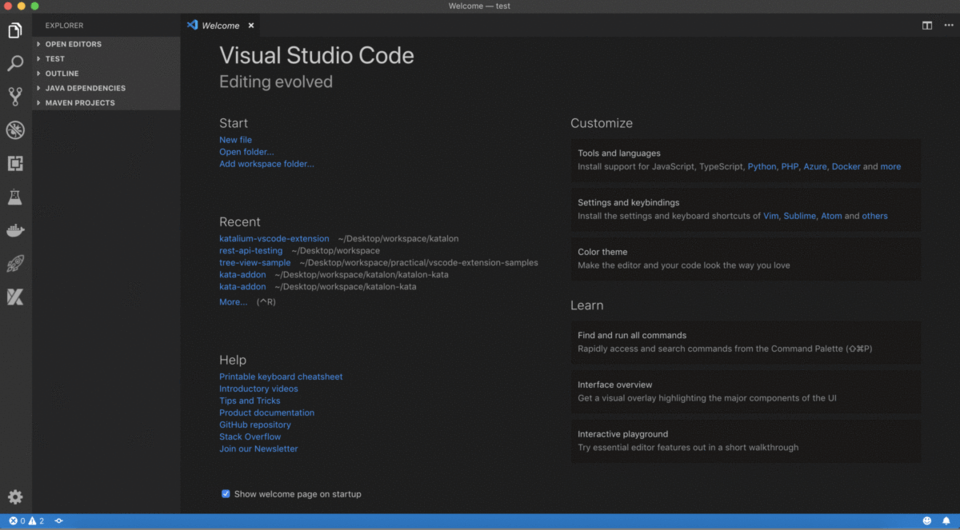Viewport: 960px width, 530px height.
Task: Open Introductory videos link
Action: tap(258, 389)
